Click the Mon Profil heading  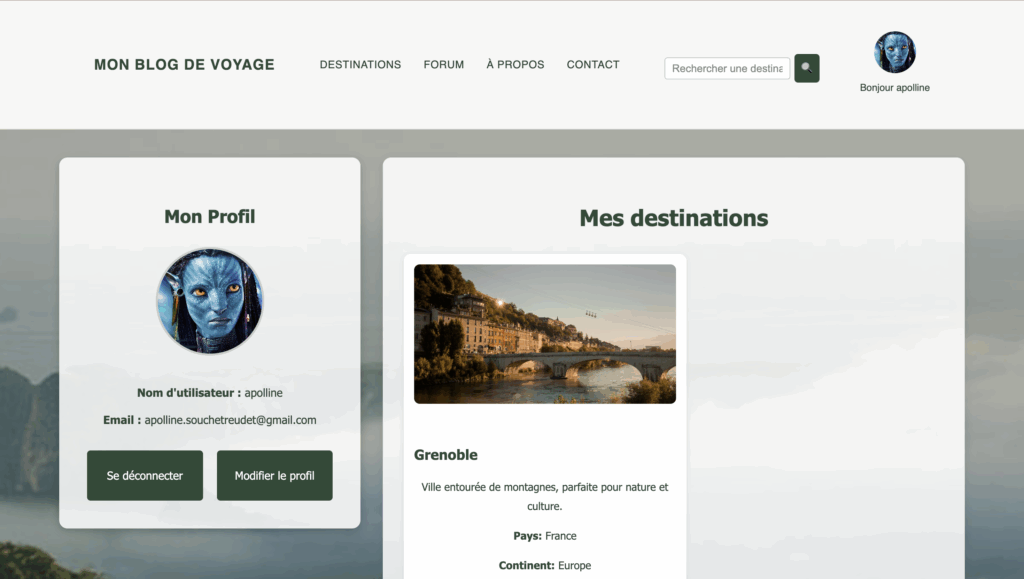tap(210, 217)
